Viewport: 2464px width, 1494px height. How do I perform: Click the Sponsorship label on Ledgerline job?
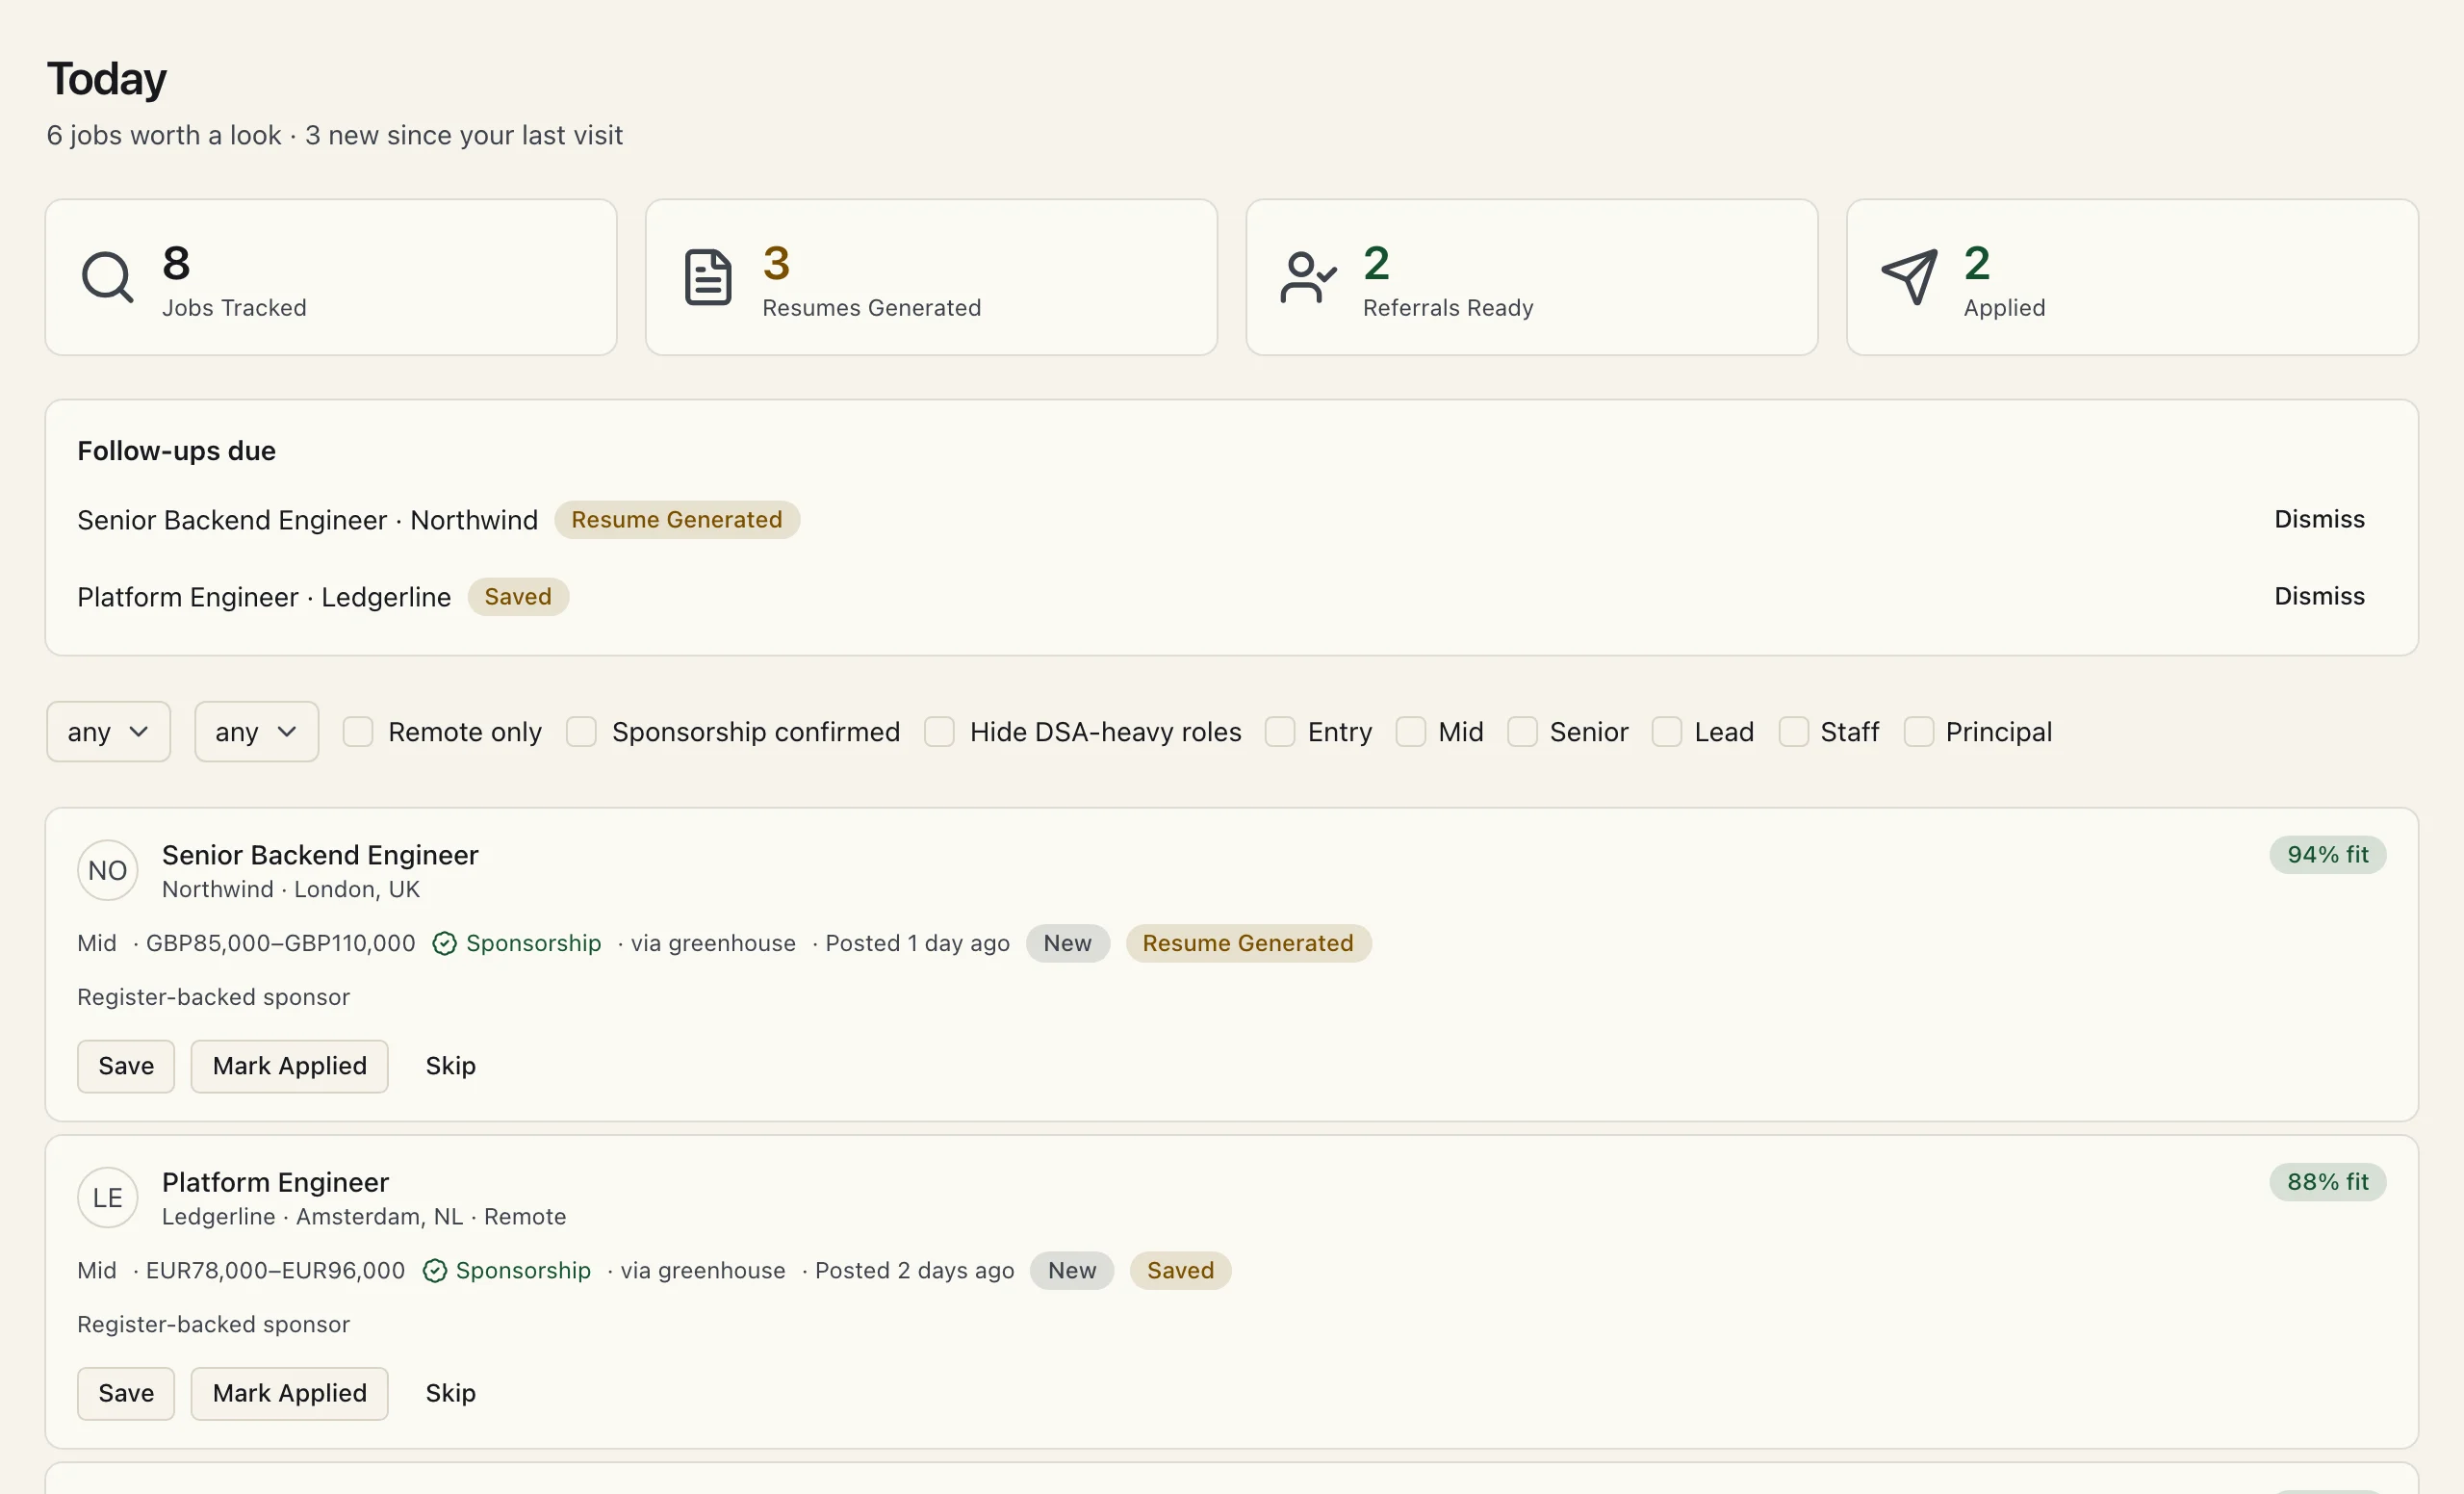pyautogui.click(x=523, y=1271)
